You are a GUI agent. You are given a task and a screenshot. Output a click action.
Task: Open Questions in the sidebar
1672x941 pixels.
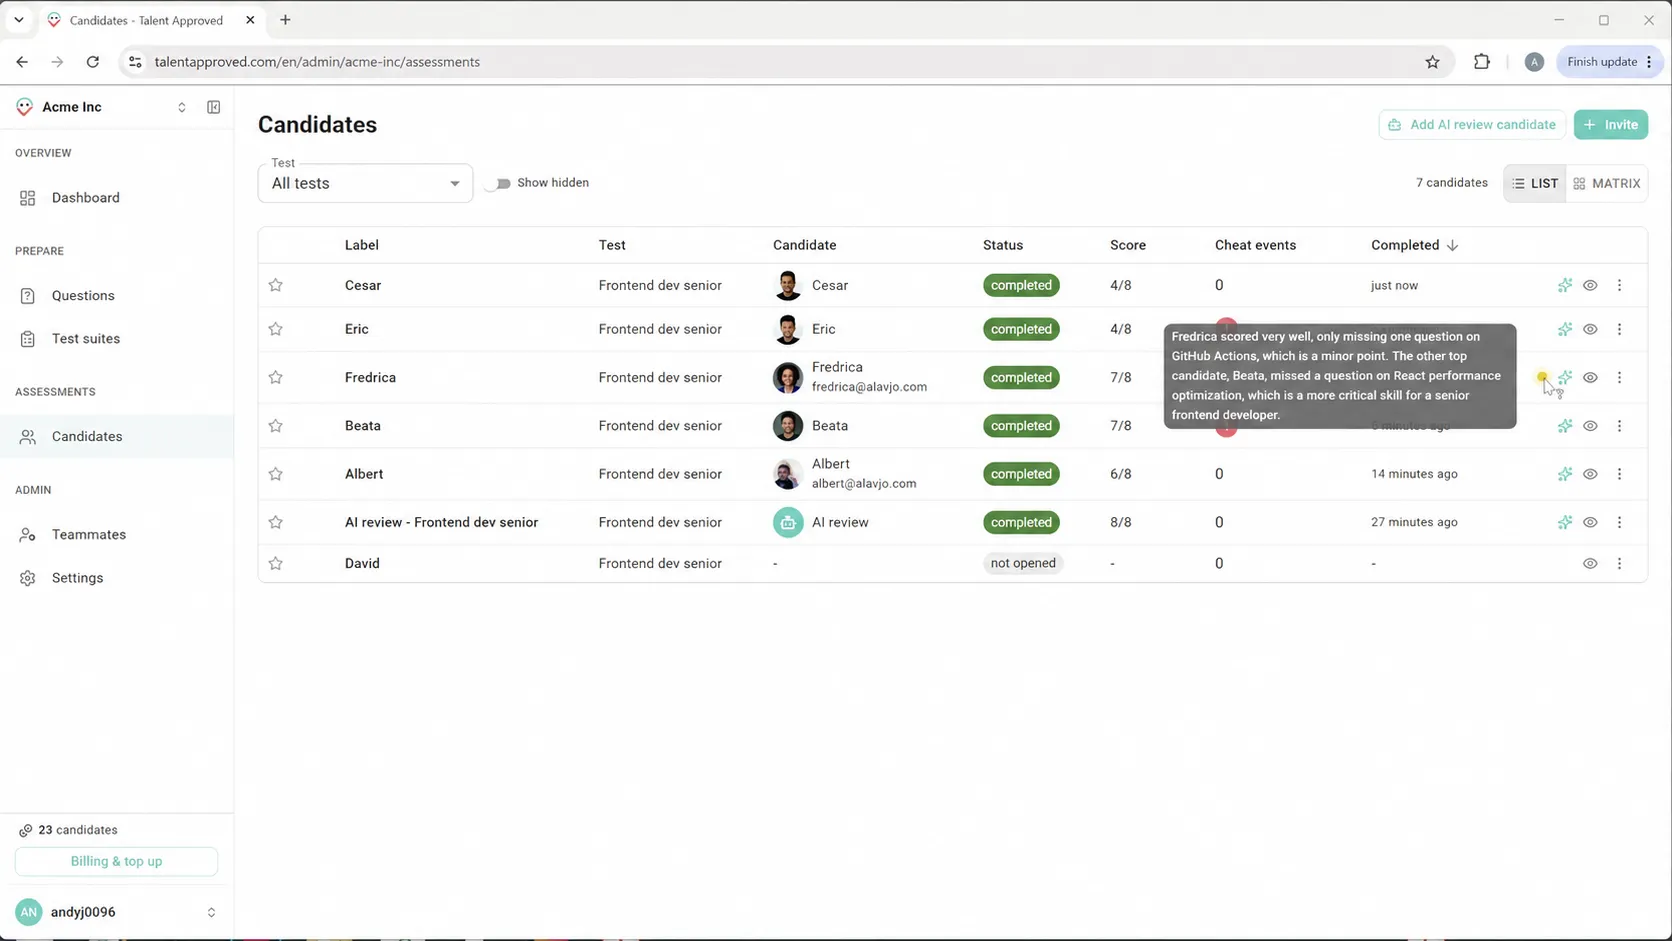click(116, 296)
